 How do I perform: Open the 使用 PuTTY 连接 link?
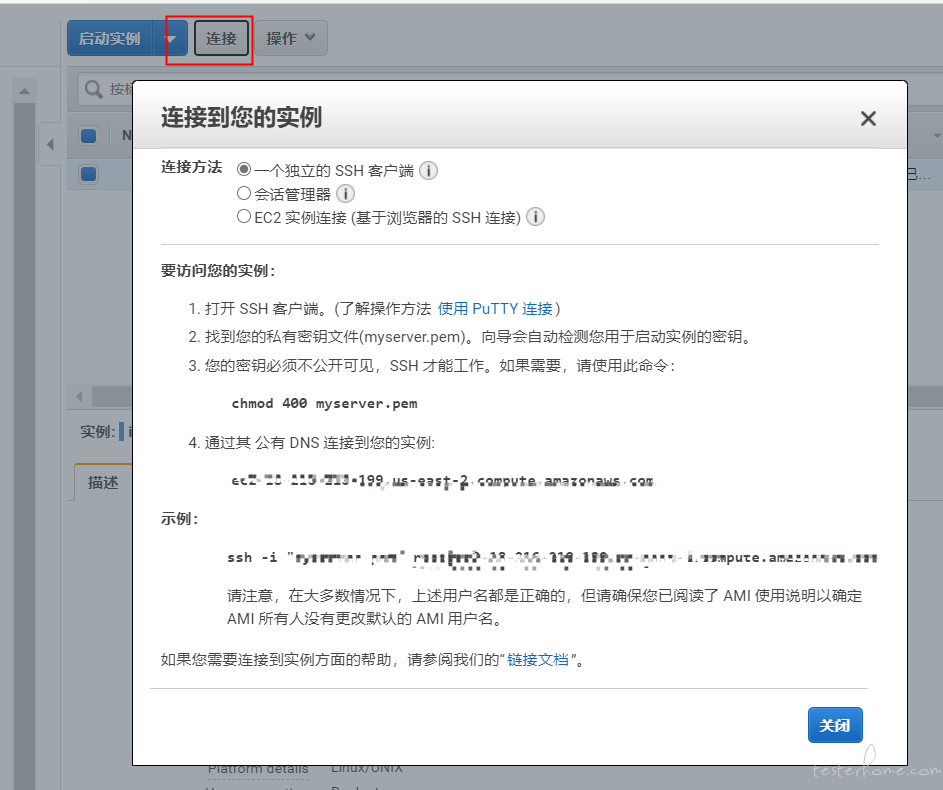495,308
